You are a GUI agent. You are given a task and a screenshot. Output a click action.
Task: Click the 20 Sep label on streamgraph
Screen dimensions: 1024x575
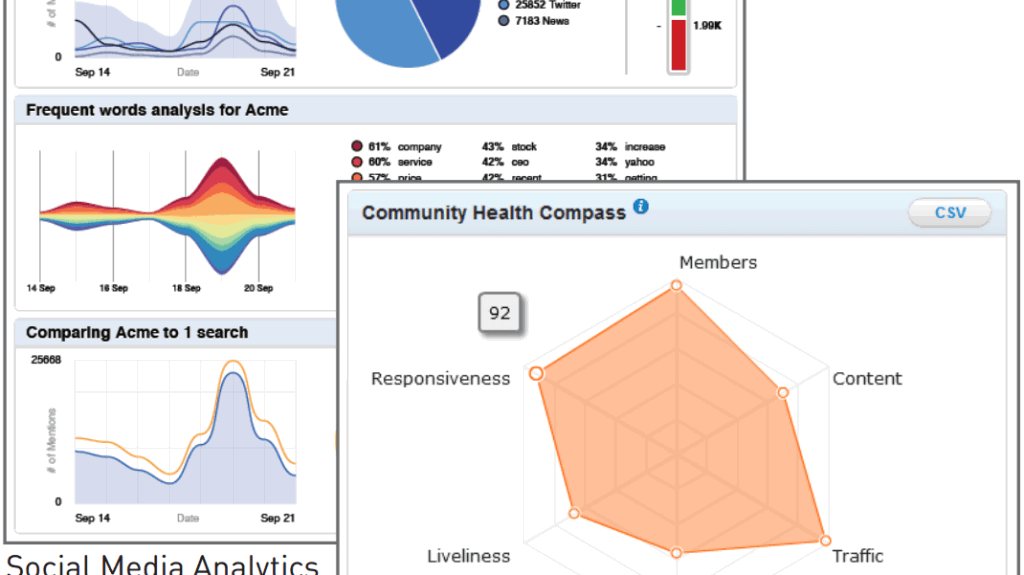point(259,288)
